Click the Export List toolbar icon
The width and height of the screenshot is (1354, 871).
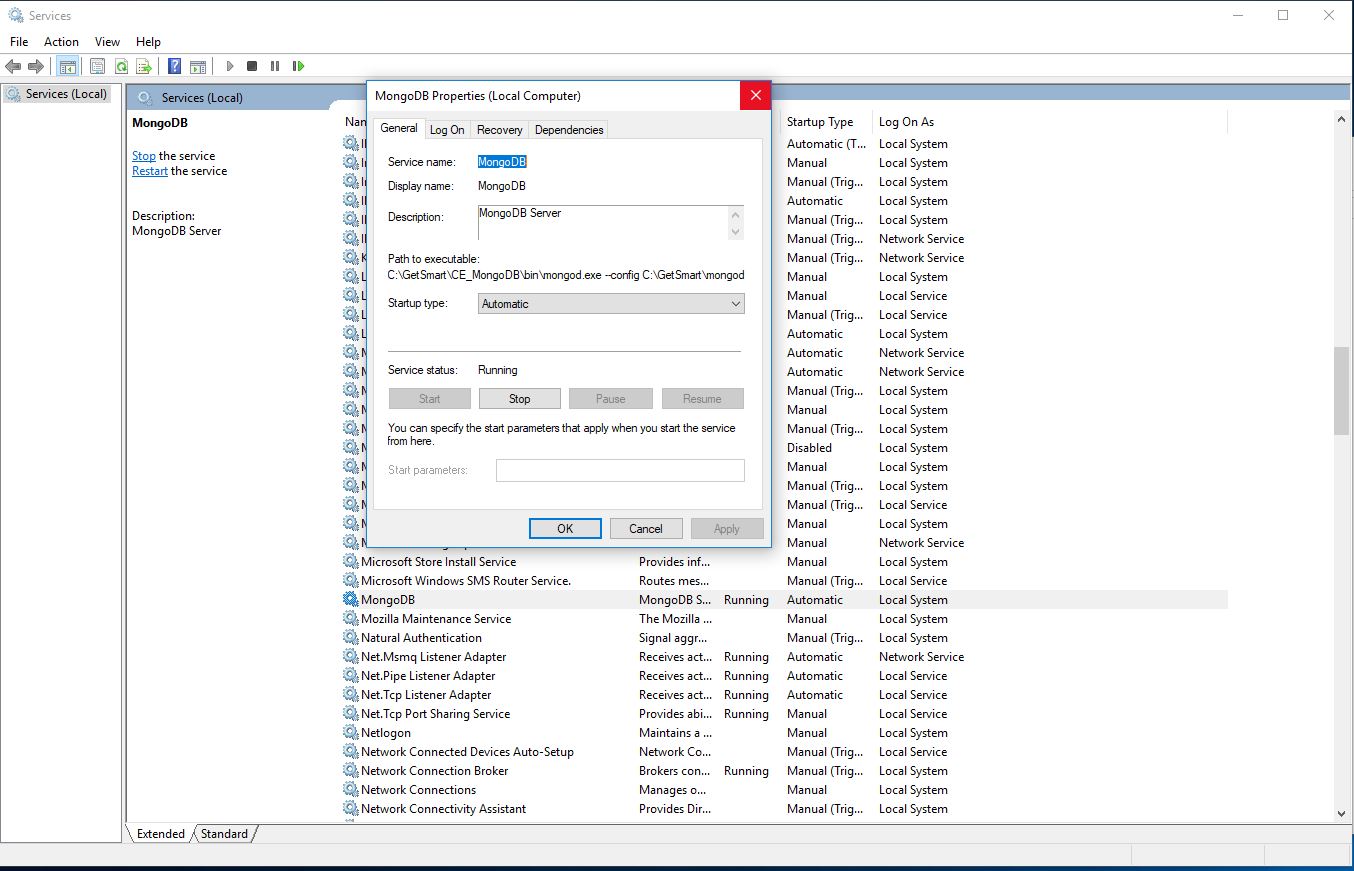click(x=144, y=66)
